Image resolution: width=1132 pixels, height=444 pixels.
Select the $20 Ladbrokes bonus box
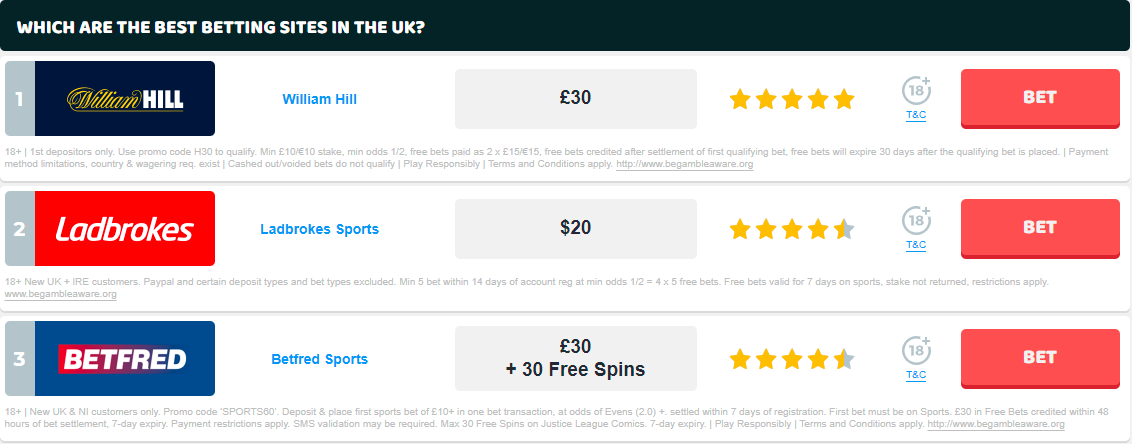575,229
